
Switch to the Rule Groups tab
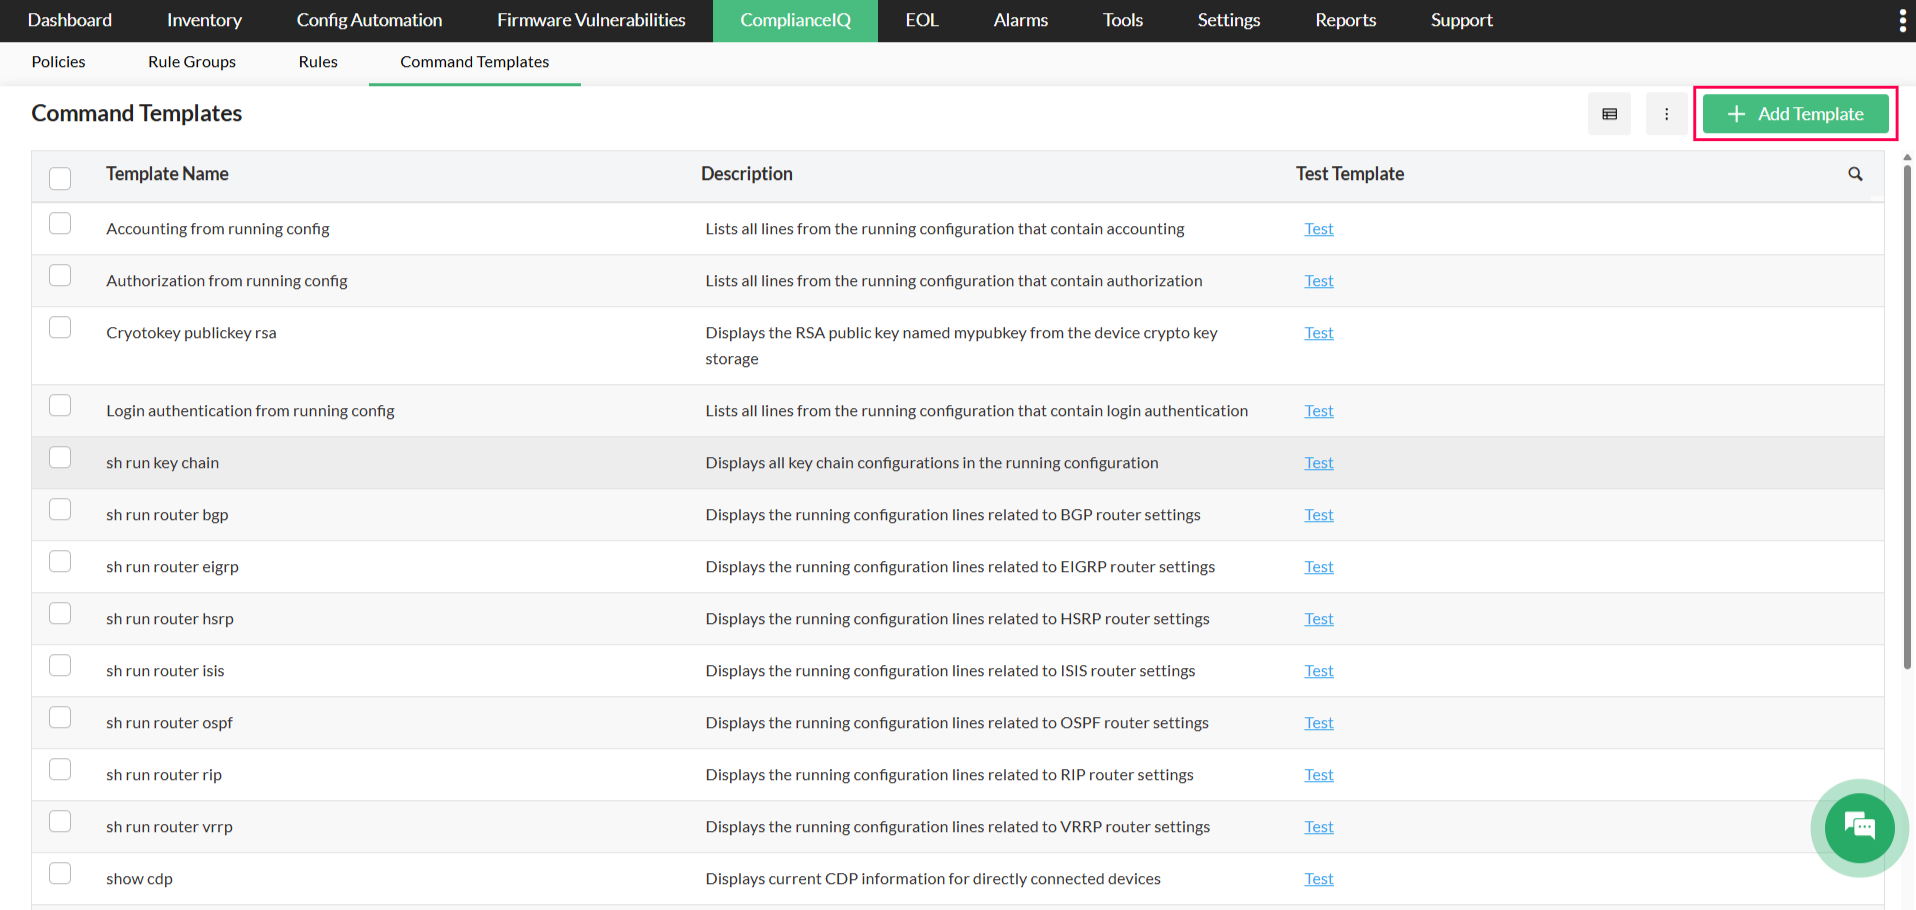tap(192, 62)
